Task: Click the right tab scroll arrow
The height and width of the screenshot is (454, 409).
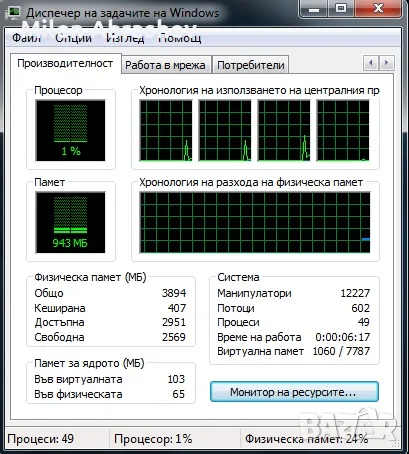Action: pyautogui.click(x=386, y=62)
